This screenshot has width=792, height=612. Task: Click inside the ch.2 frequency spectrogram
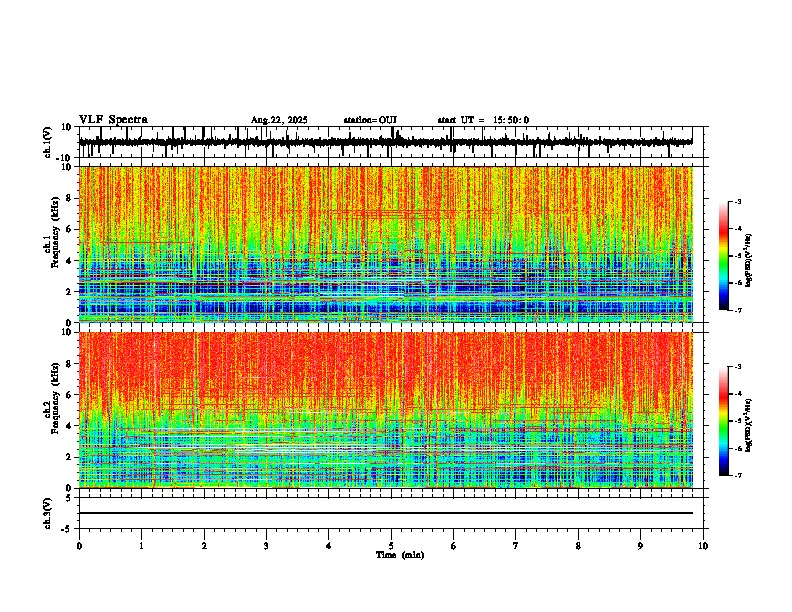click(386, 410)
